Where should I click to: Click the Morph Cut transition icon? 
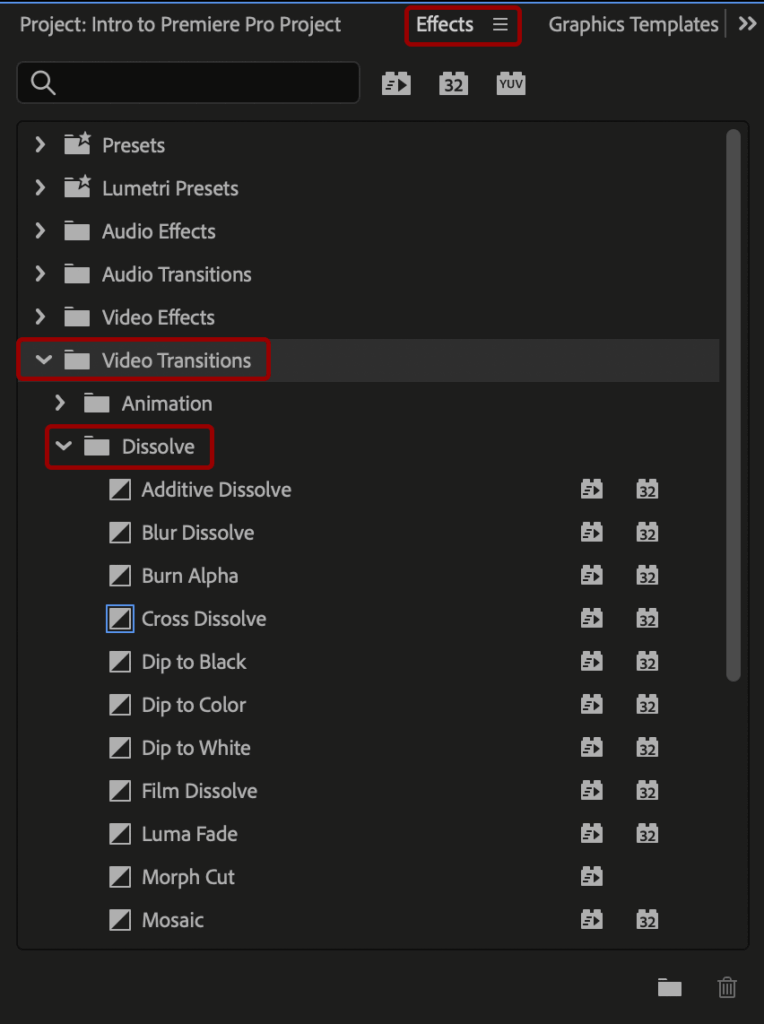point(119,877)
